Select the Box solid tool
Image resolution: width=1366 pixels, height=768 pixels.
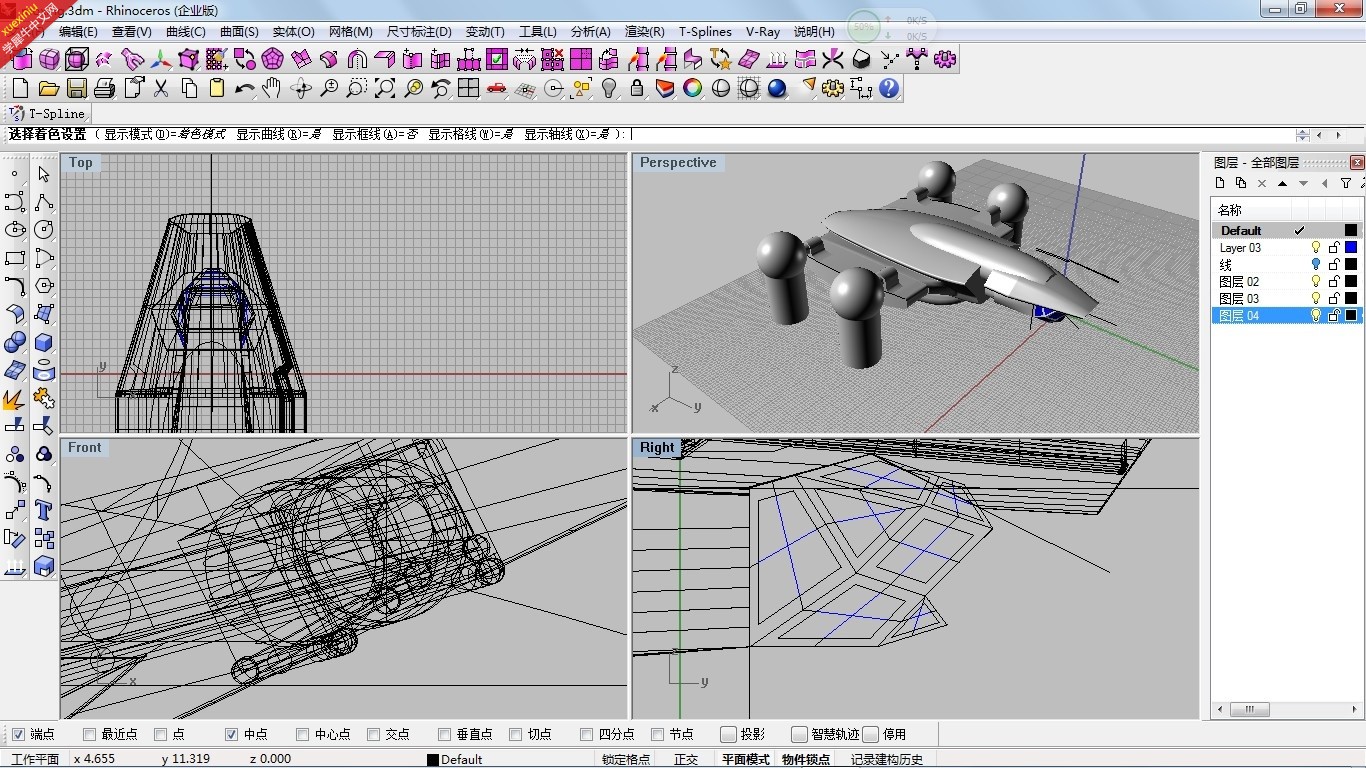coord(43,342)
